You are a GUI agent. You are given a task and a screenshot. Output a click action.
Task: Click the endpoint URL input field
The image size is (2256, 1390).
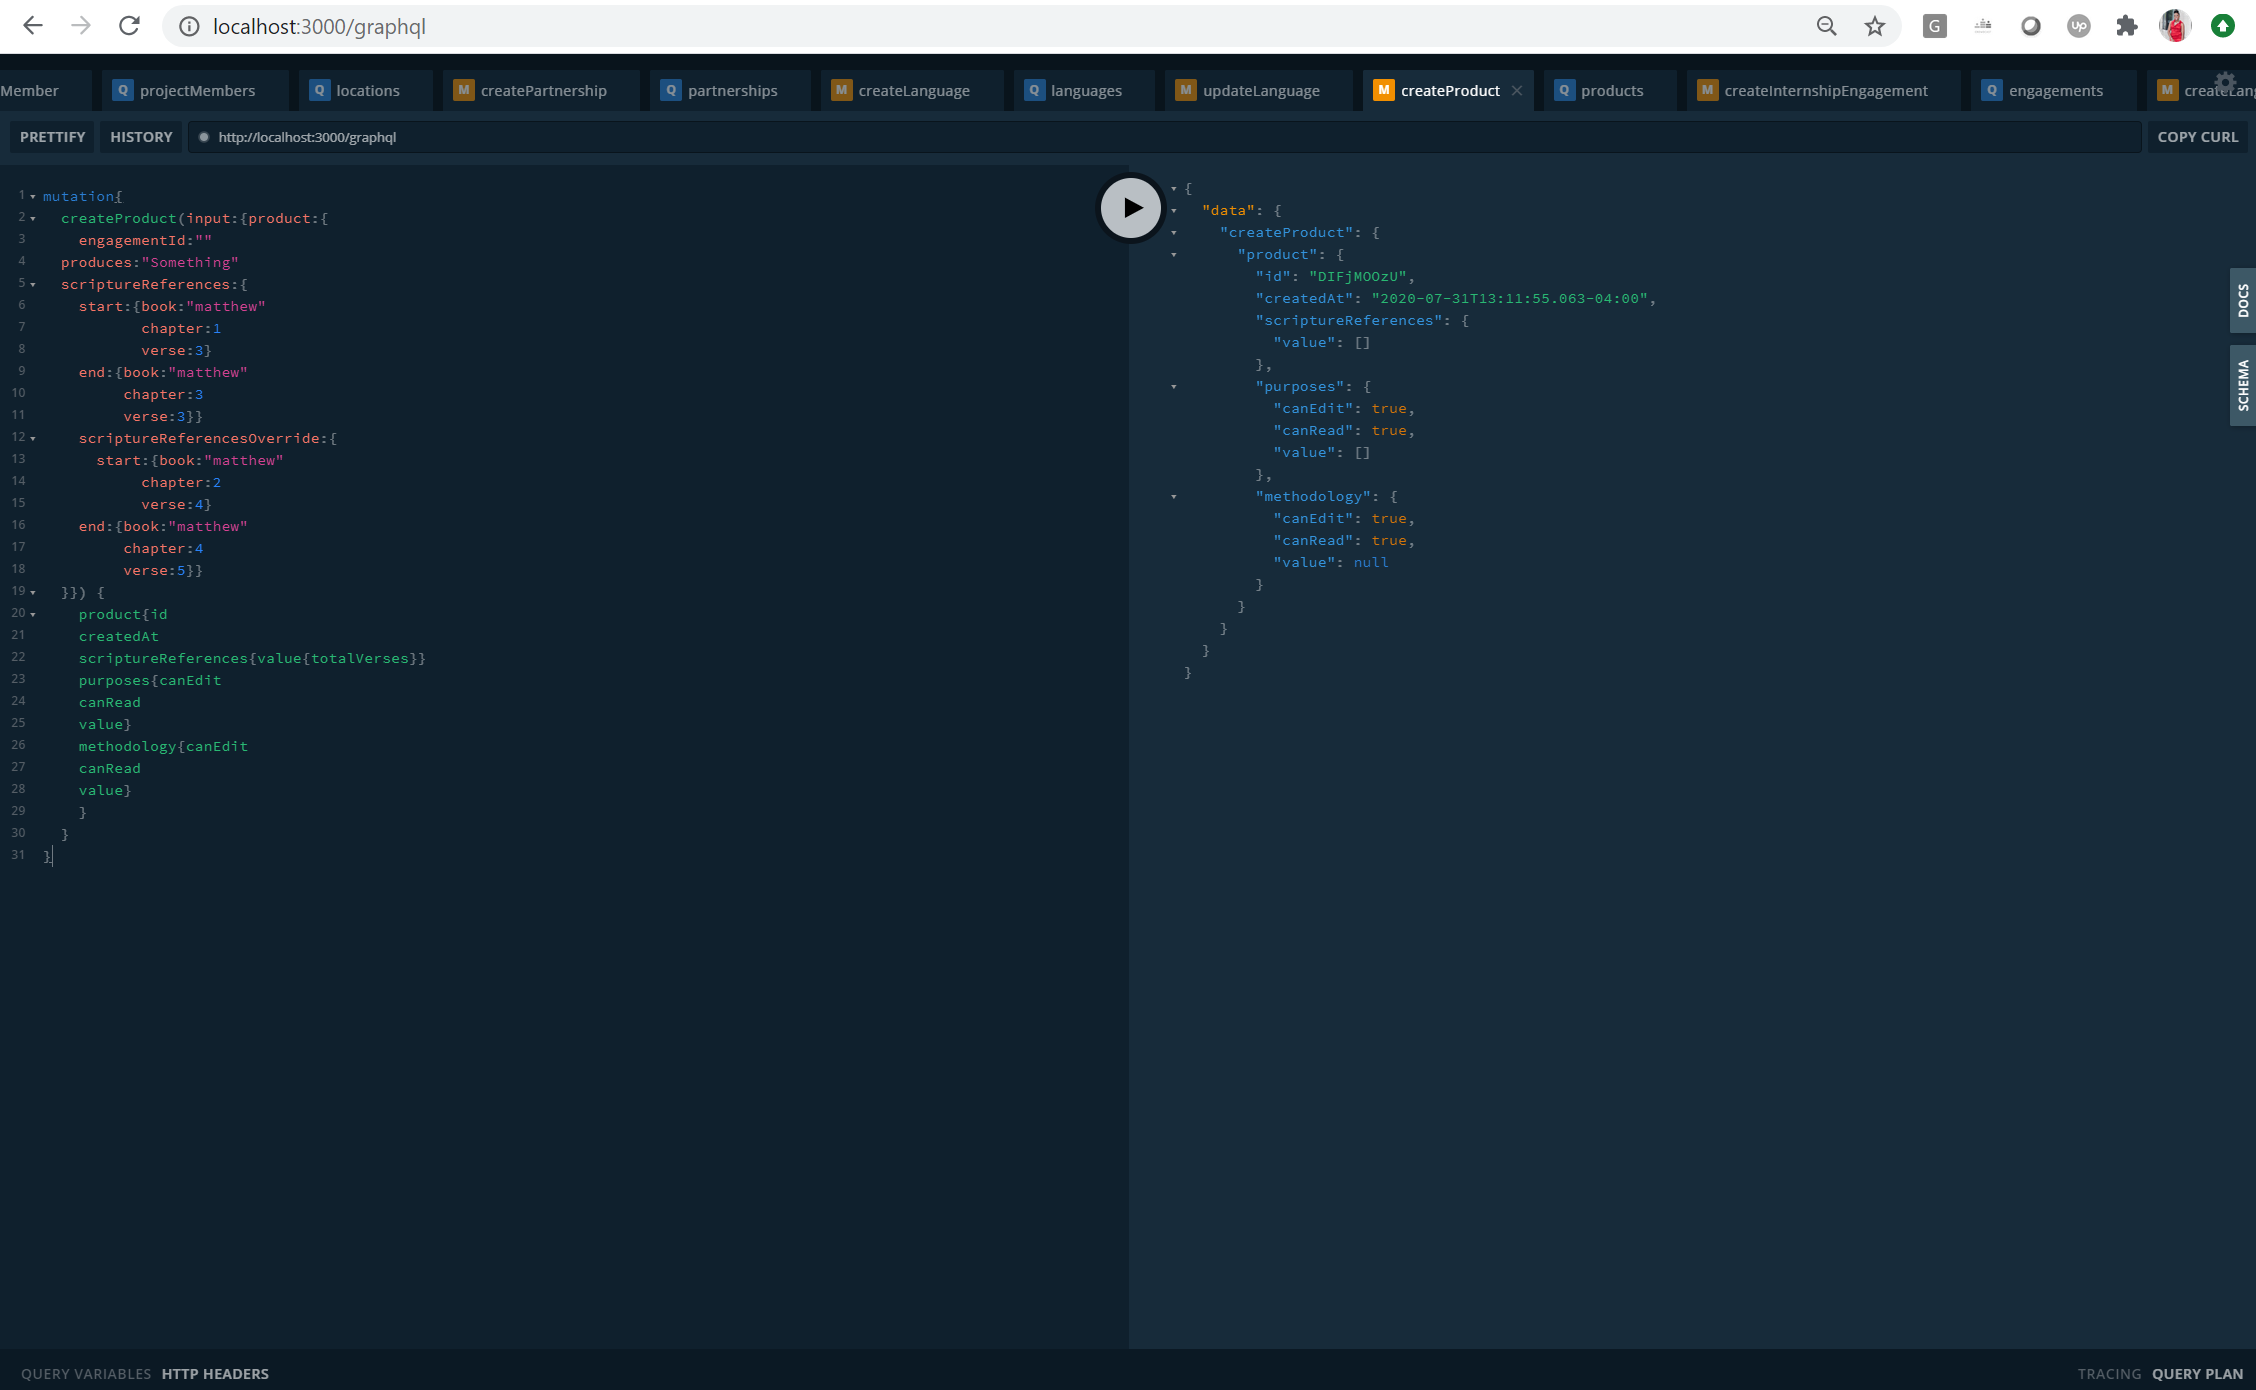point(1165,137)
